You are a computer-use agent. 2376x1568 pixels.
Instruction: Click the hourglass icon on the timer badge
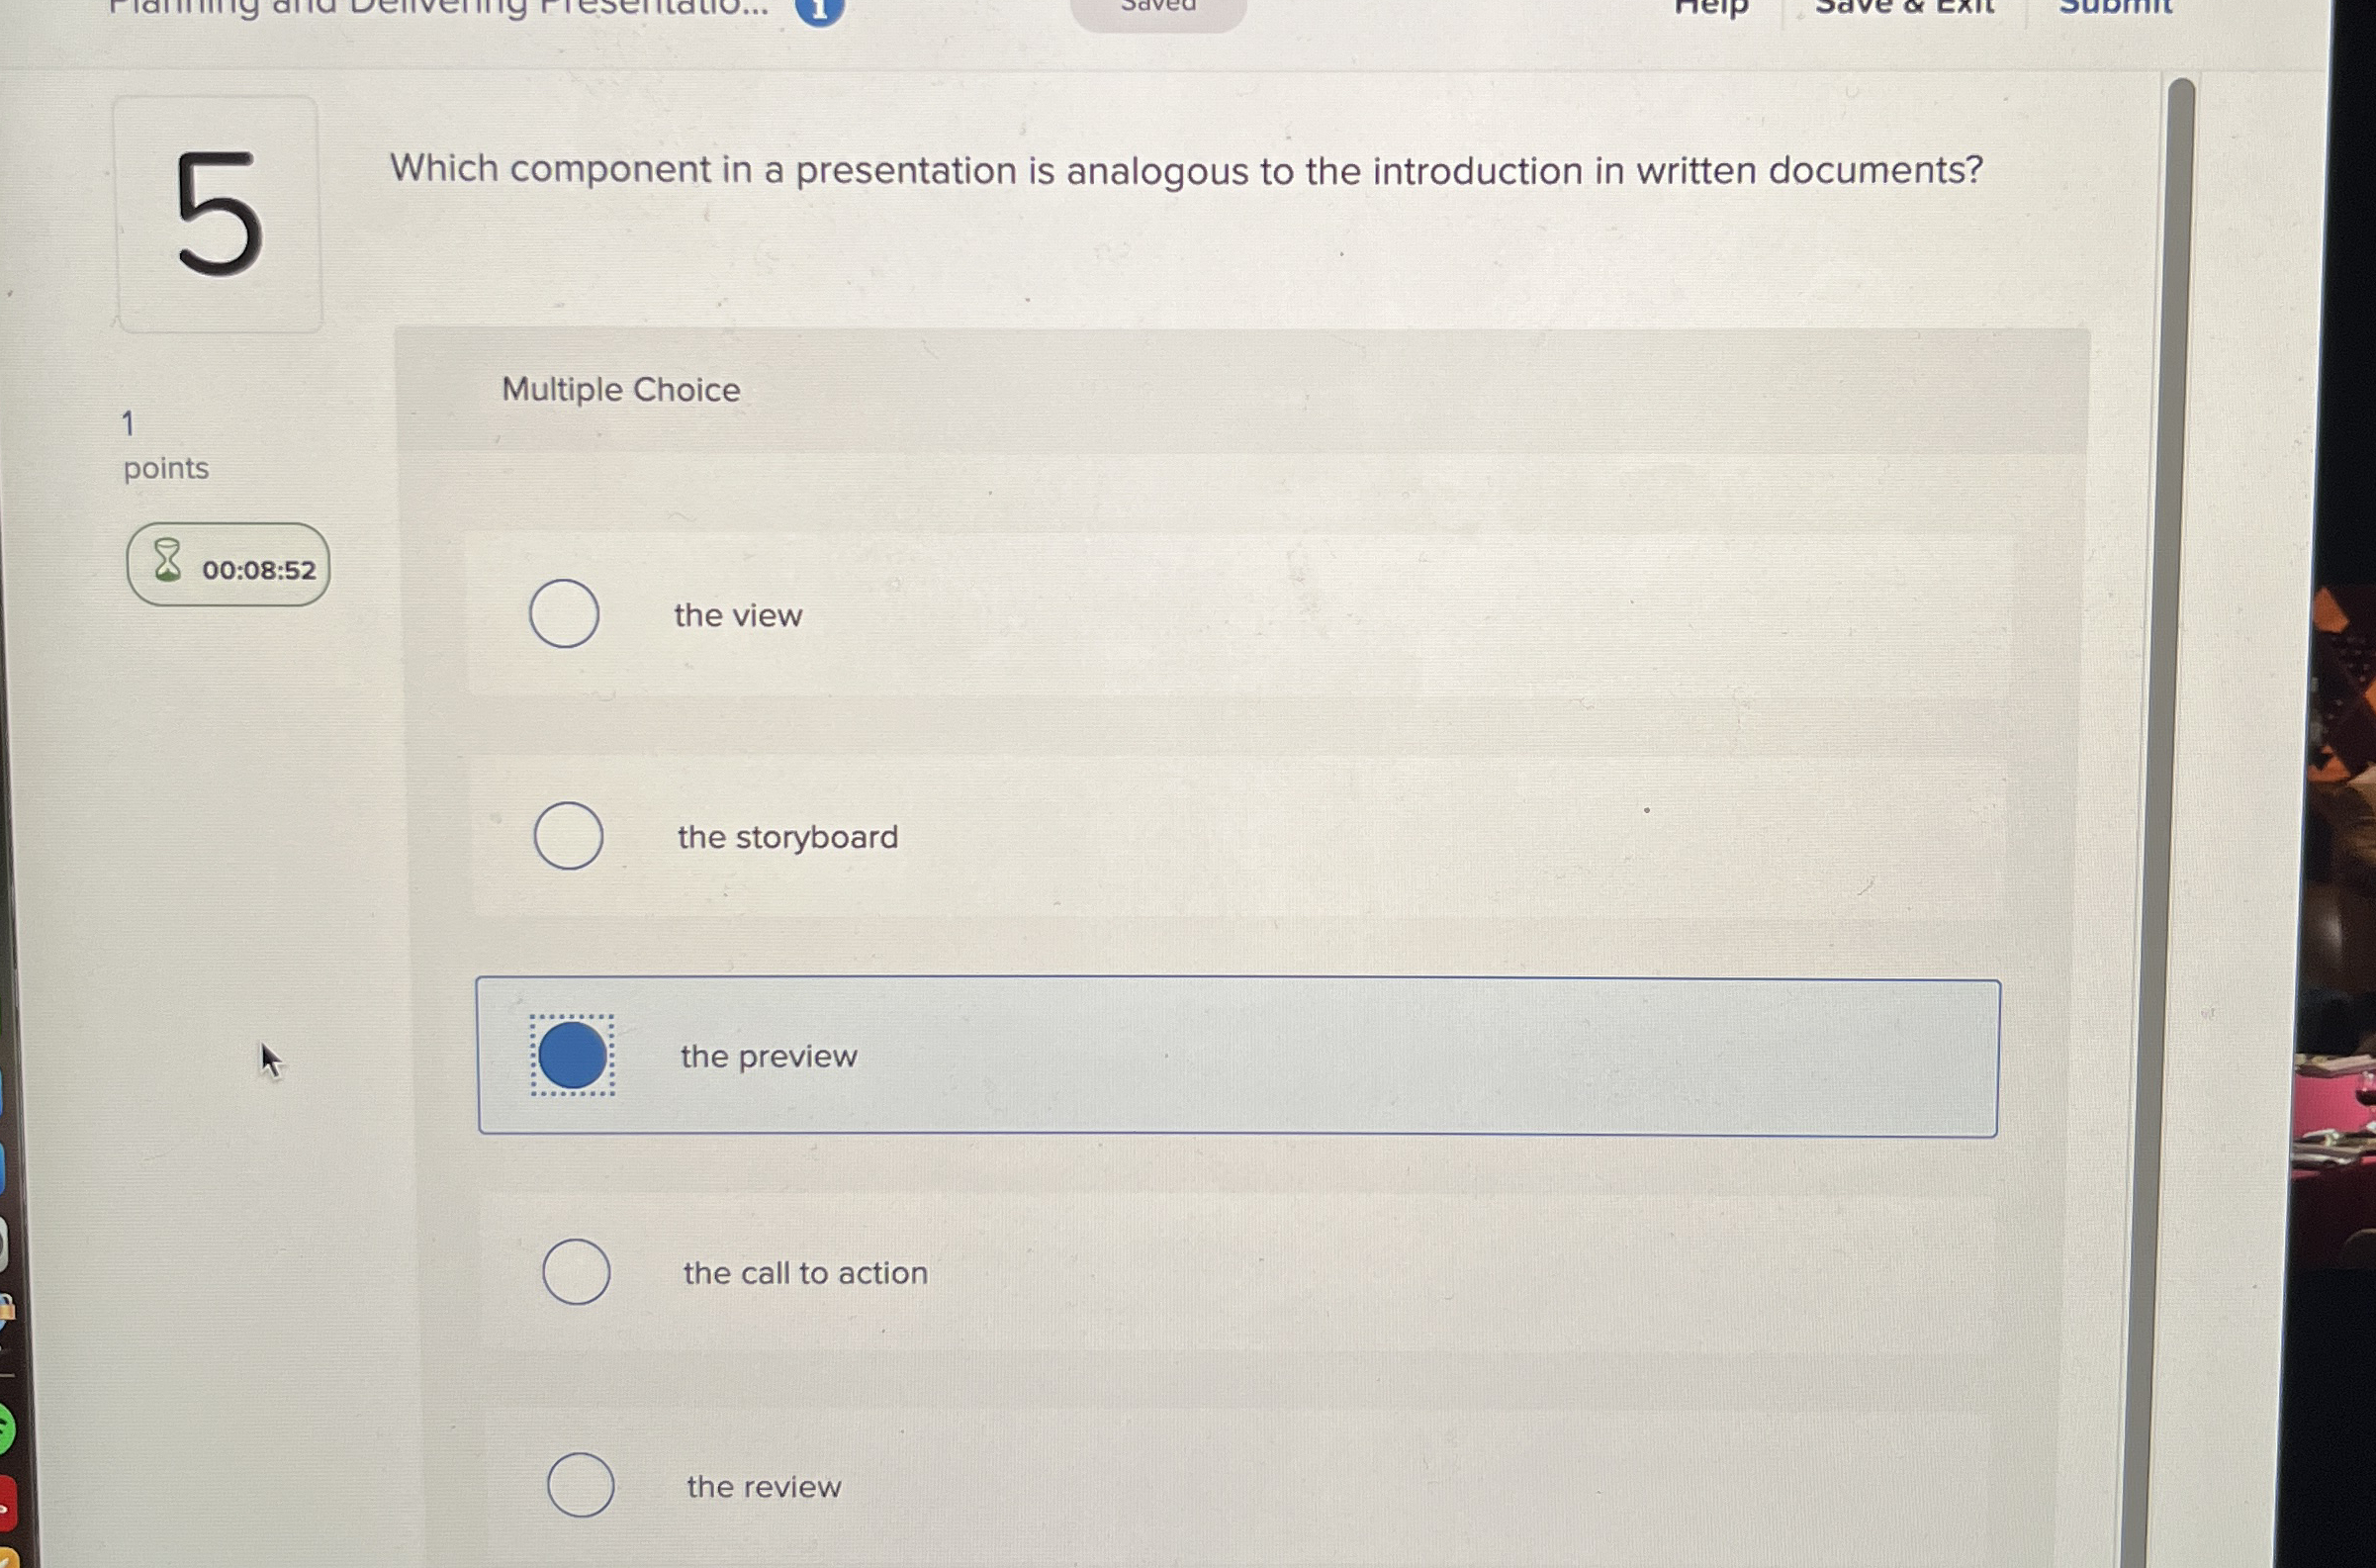(x=166, y=568)
